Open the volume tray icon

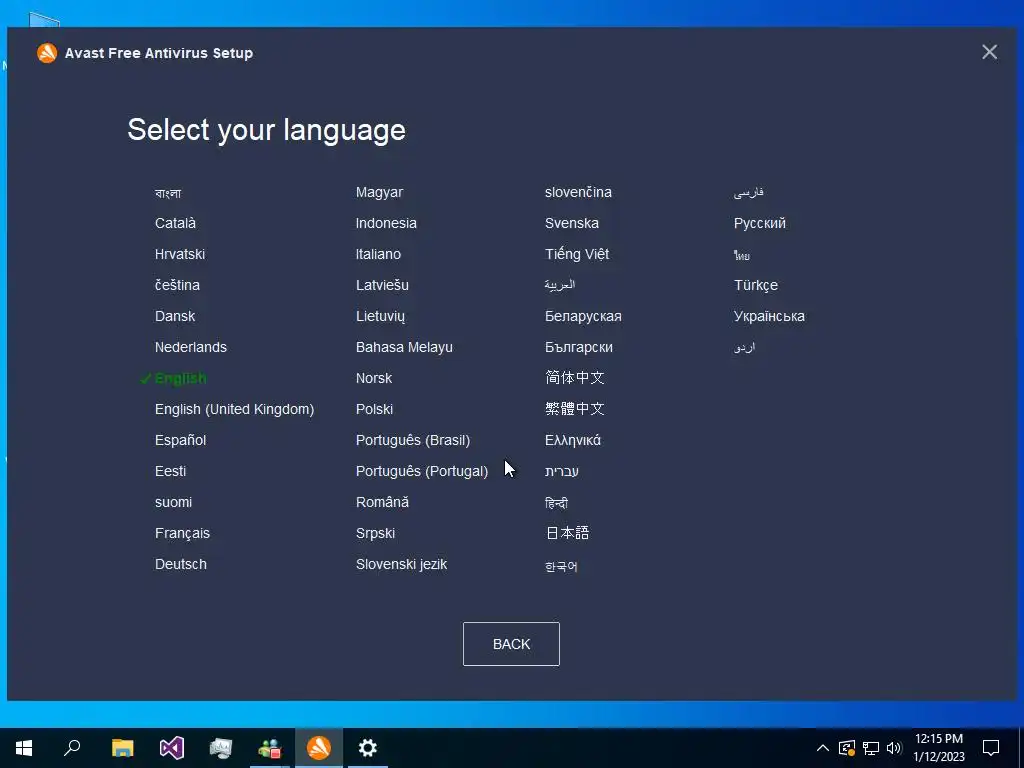tap(894, 748)
